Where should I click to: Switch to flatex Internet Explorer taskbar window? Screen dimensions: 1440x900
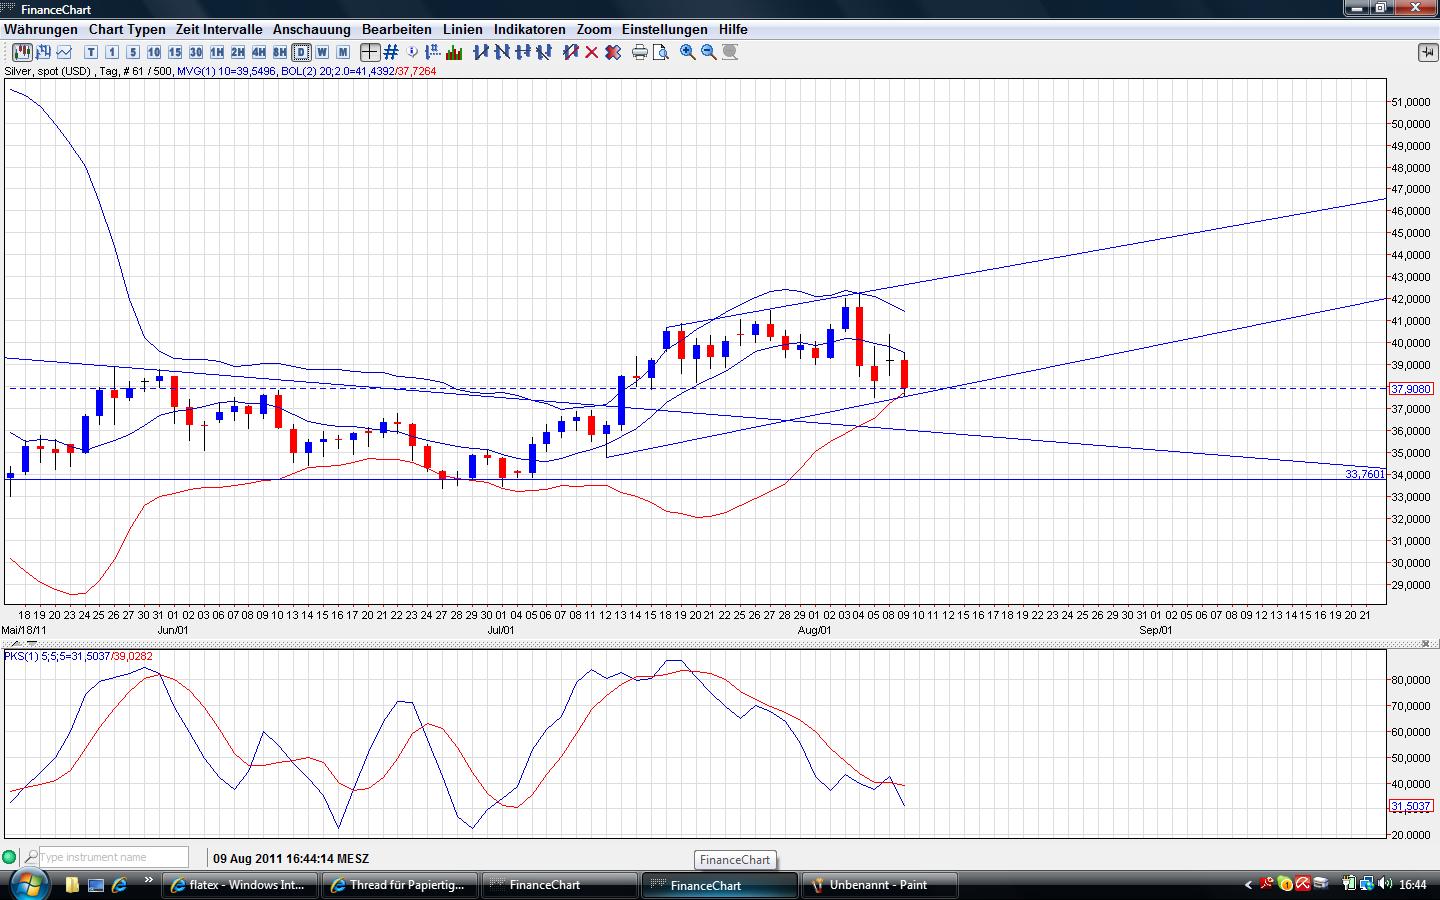click(241, 885)
